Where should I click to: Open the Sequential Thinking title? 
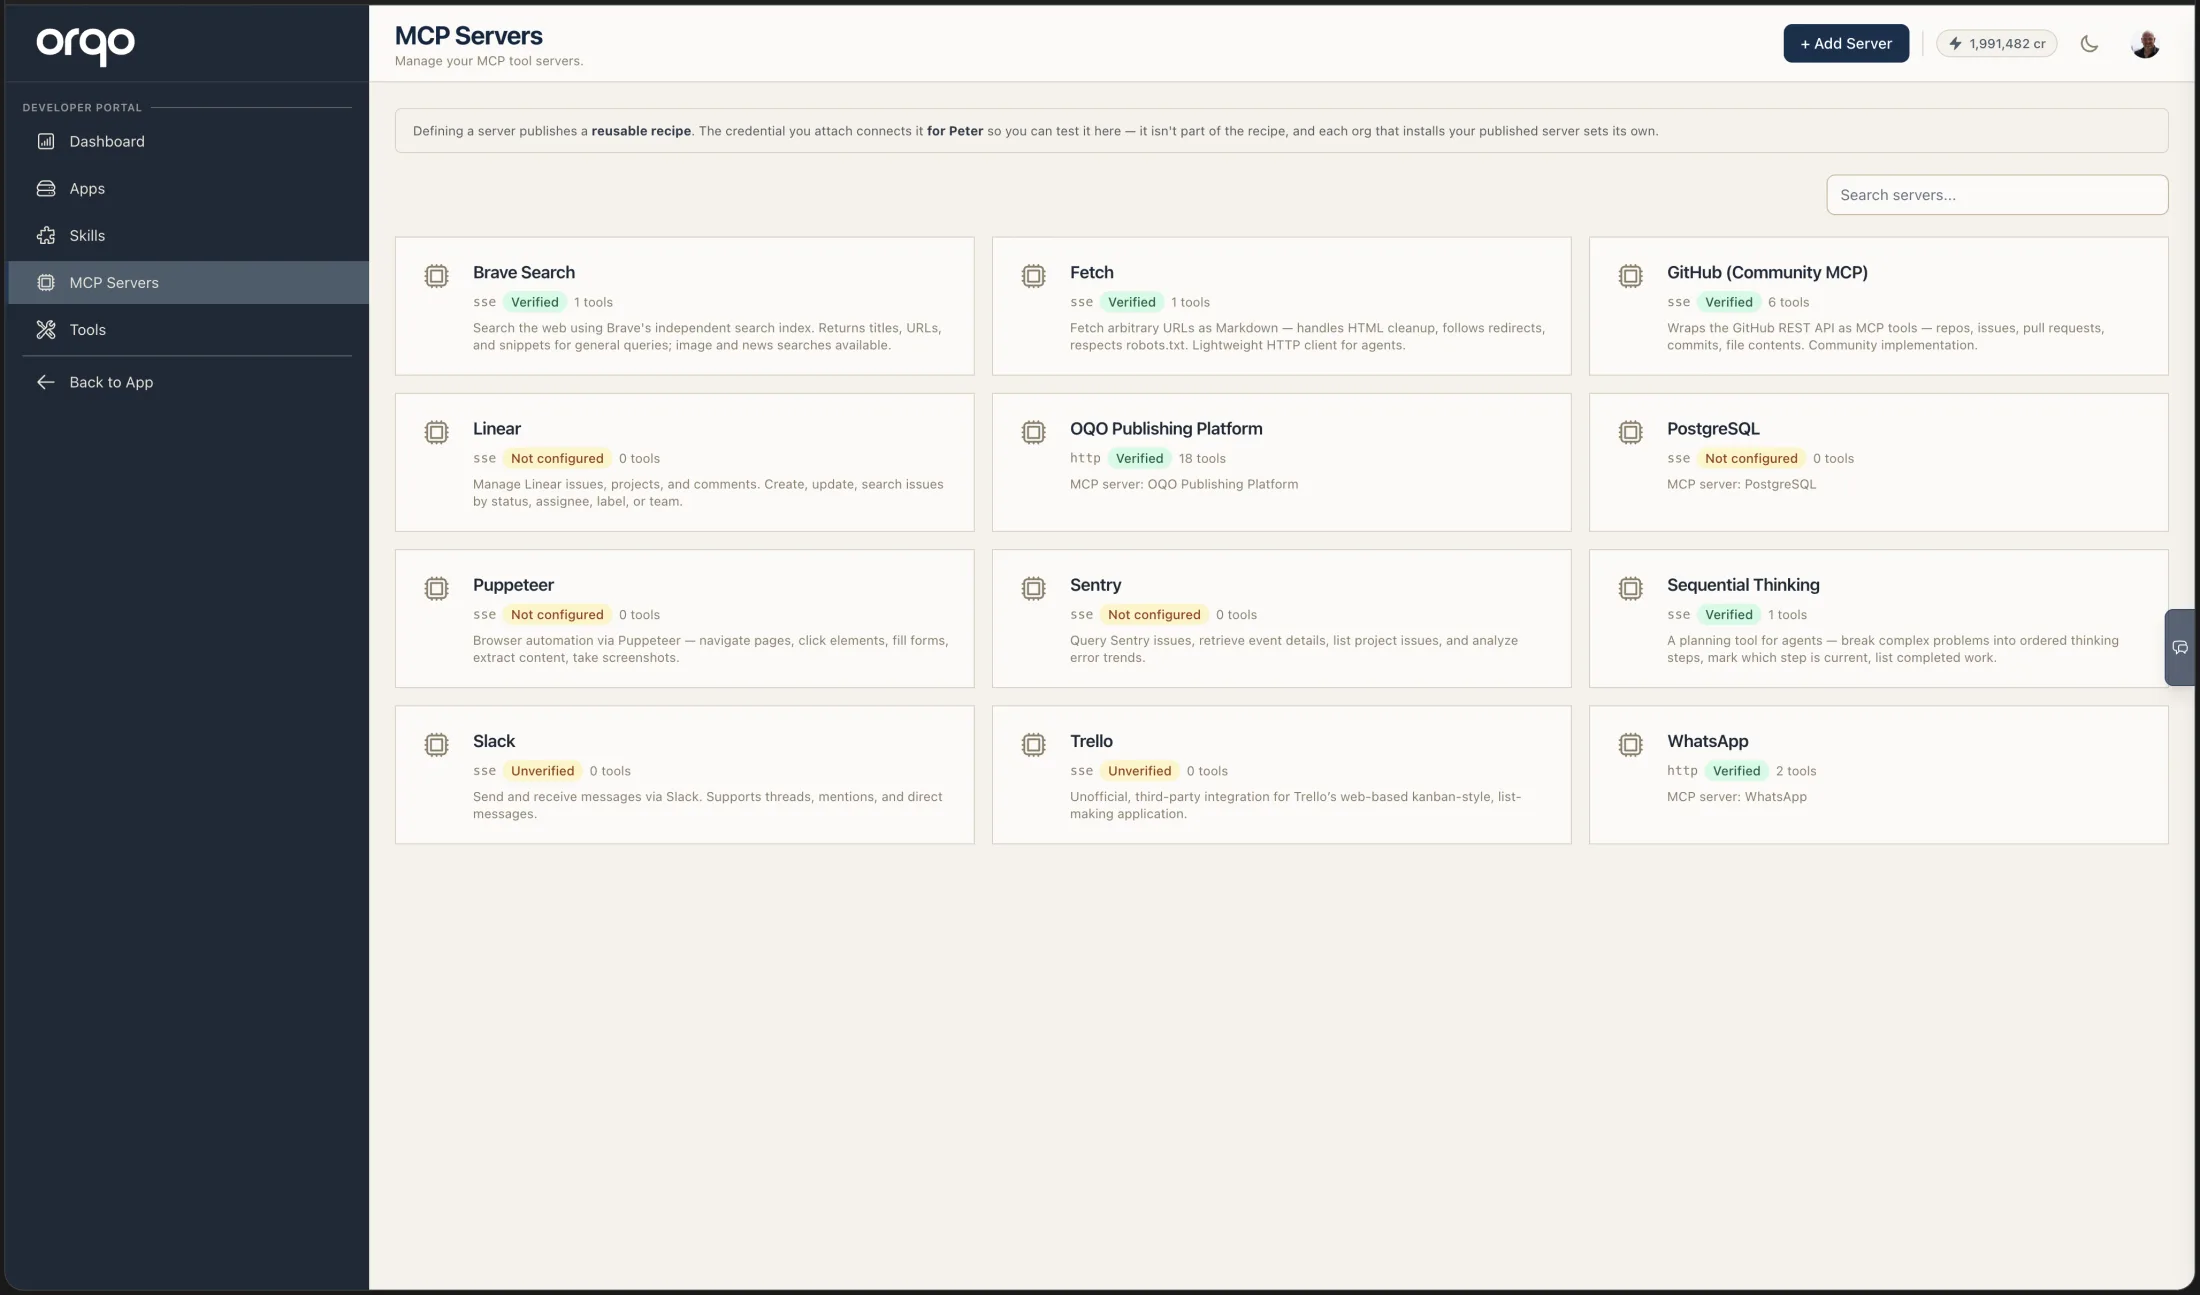(x=1743, y=585)
